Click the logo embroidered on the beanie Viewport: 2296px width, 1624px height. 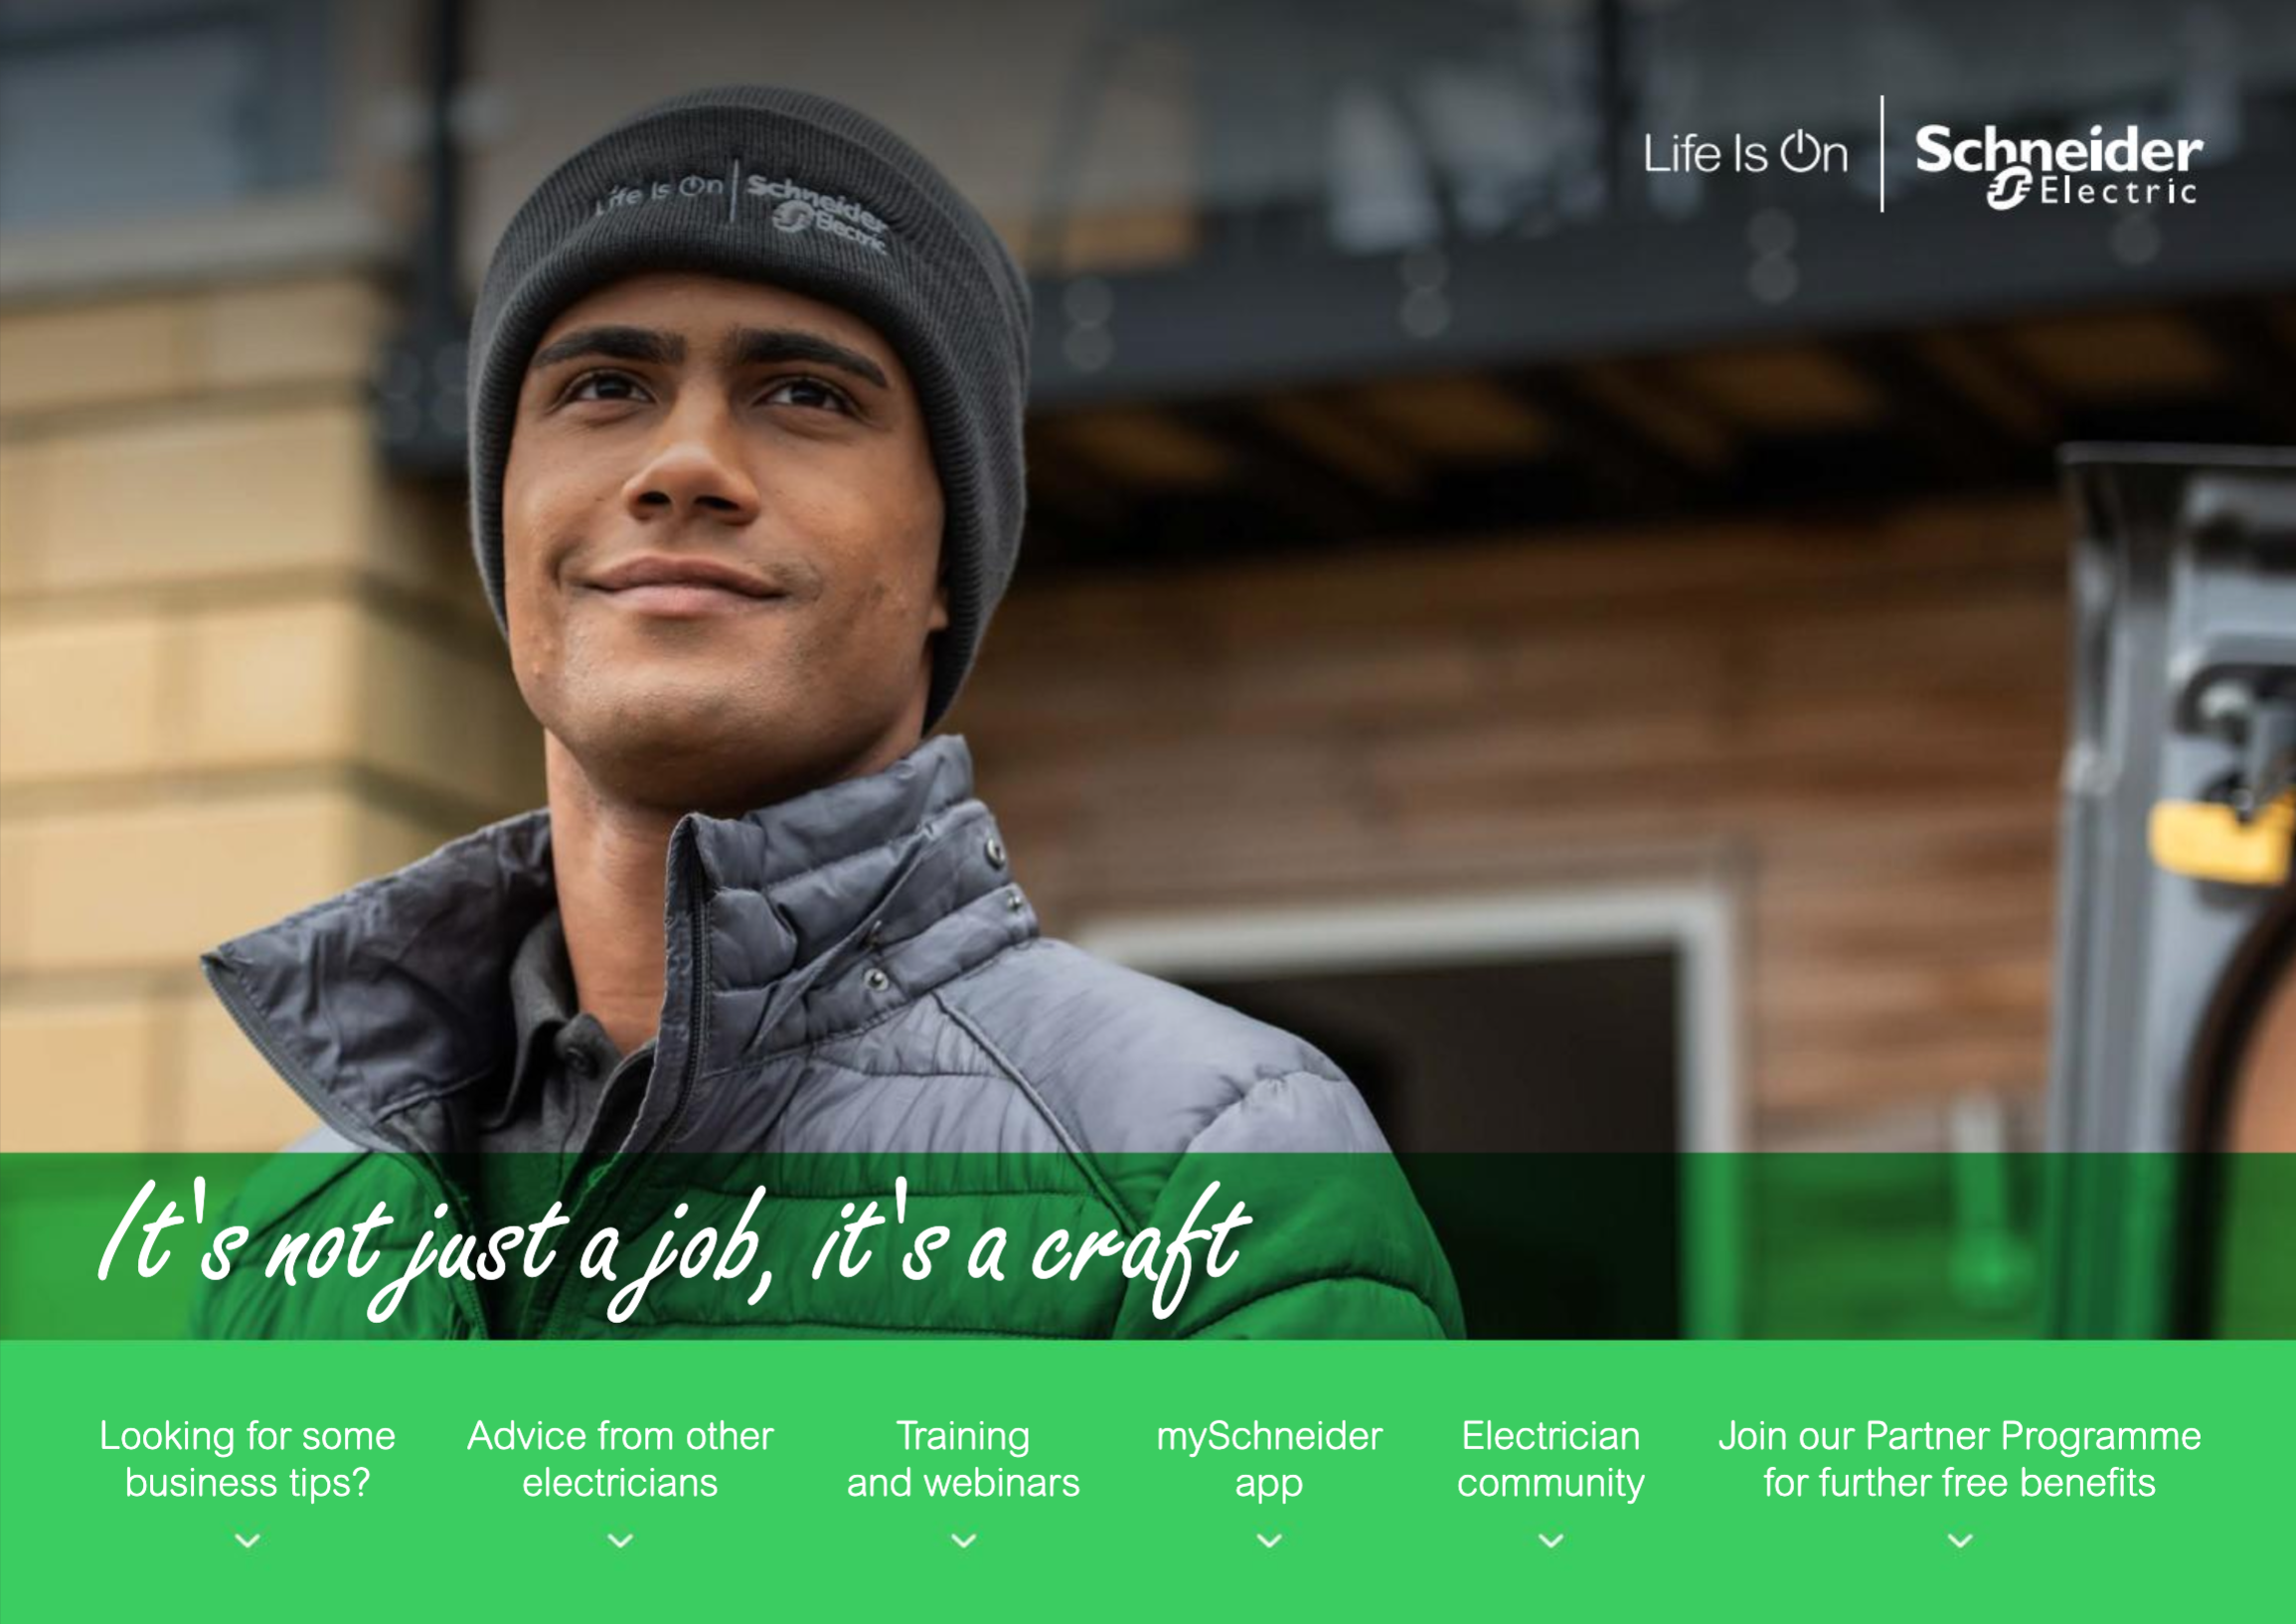tap(742, 205)
